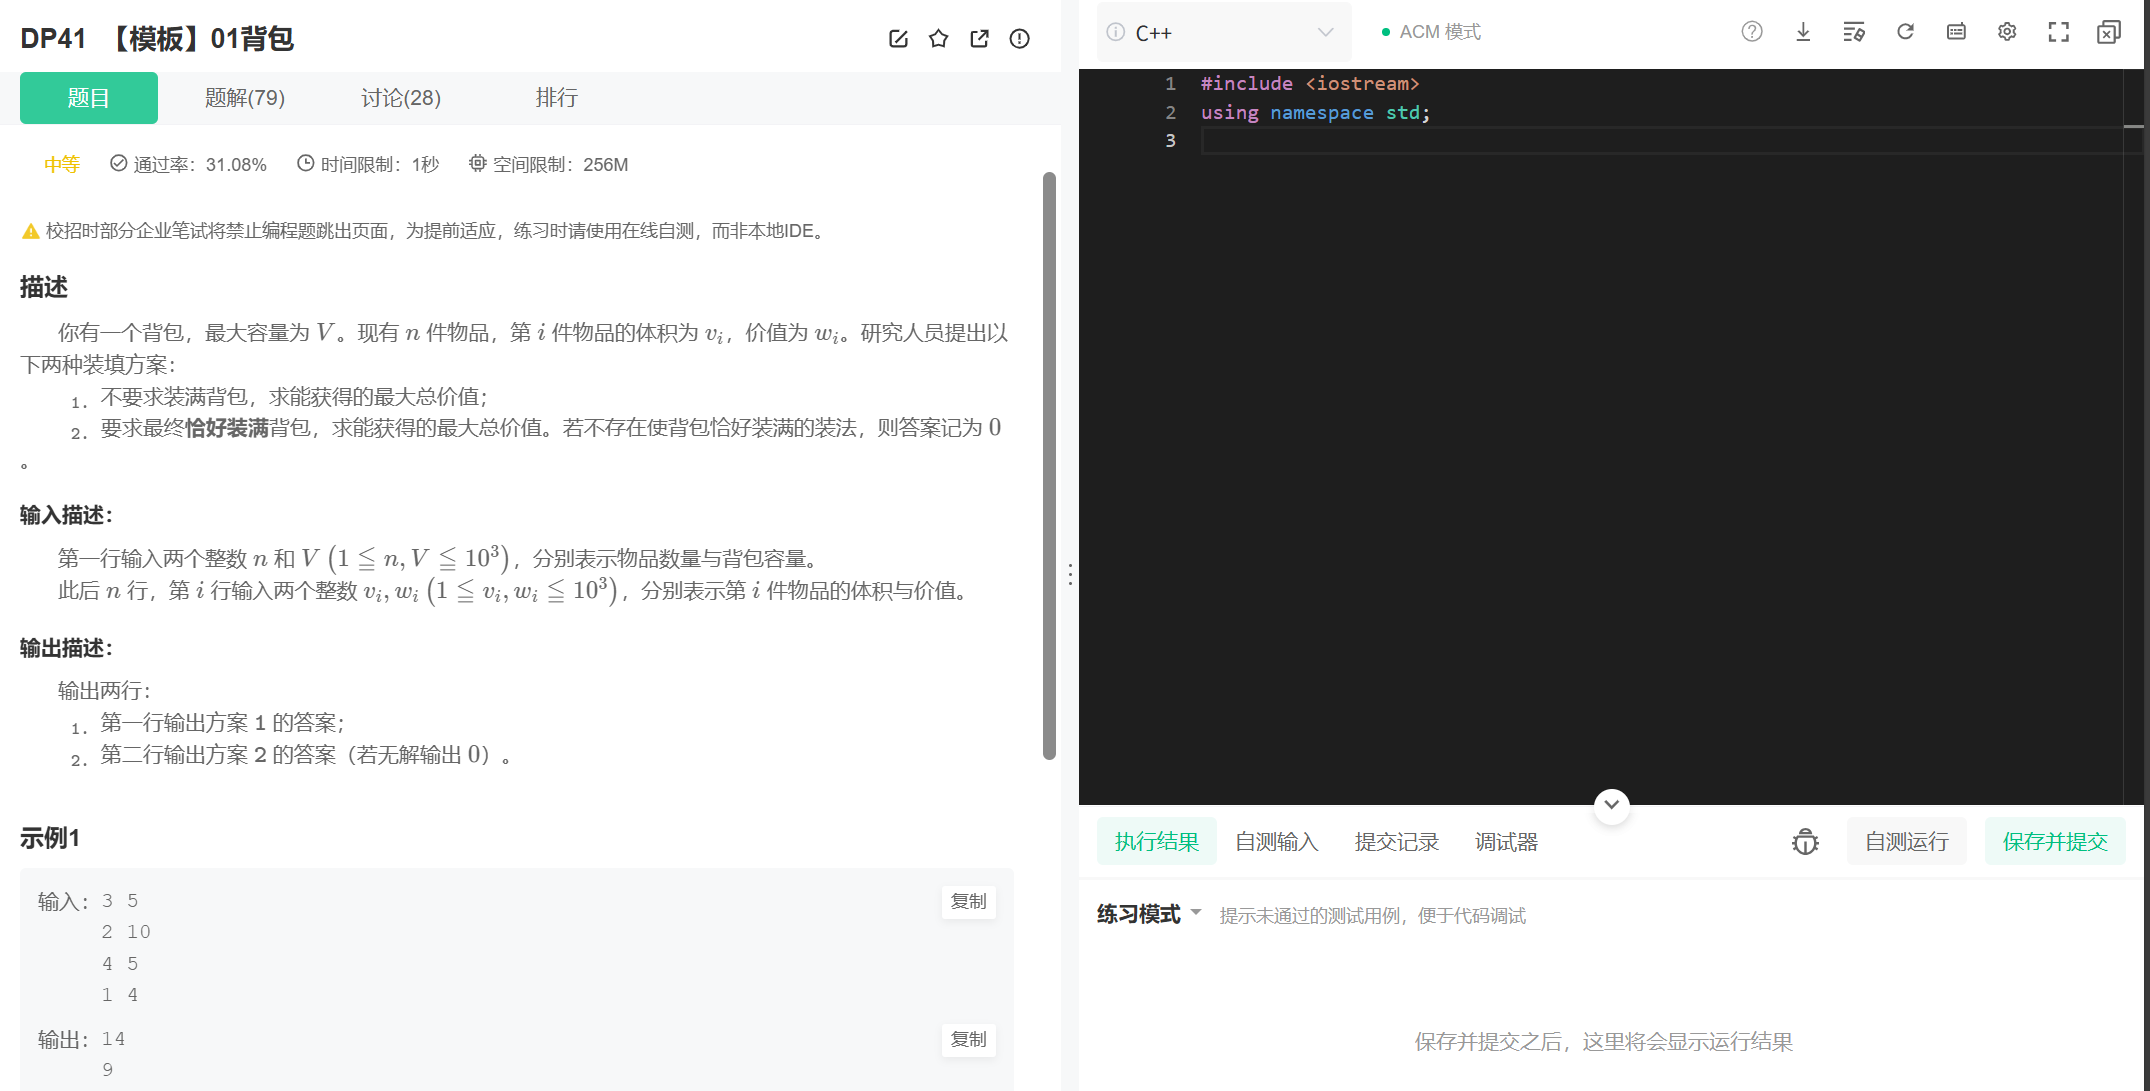Click the report issue exclamation icon

pyautogui.click(x=1019, y=39)
